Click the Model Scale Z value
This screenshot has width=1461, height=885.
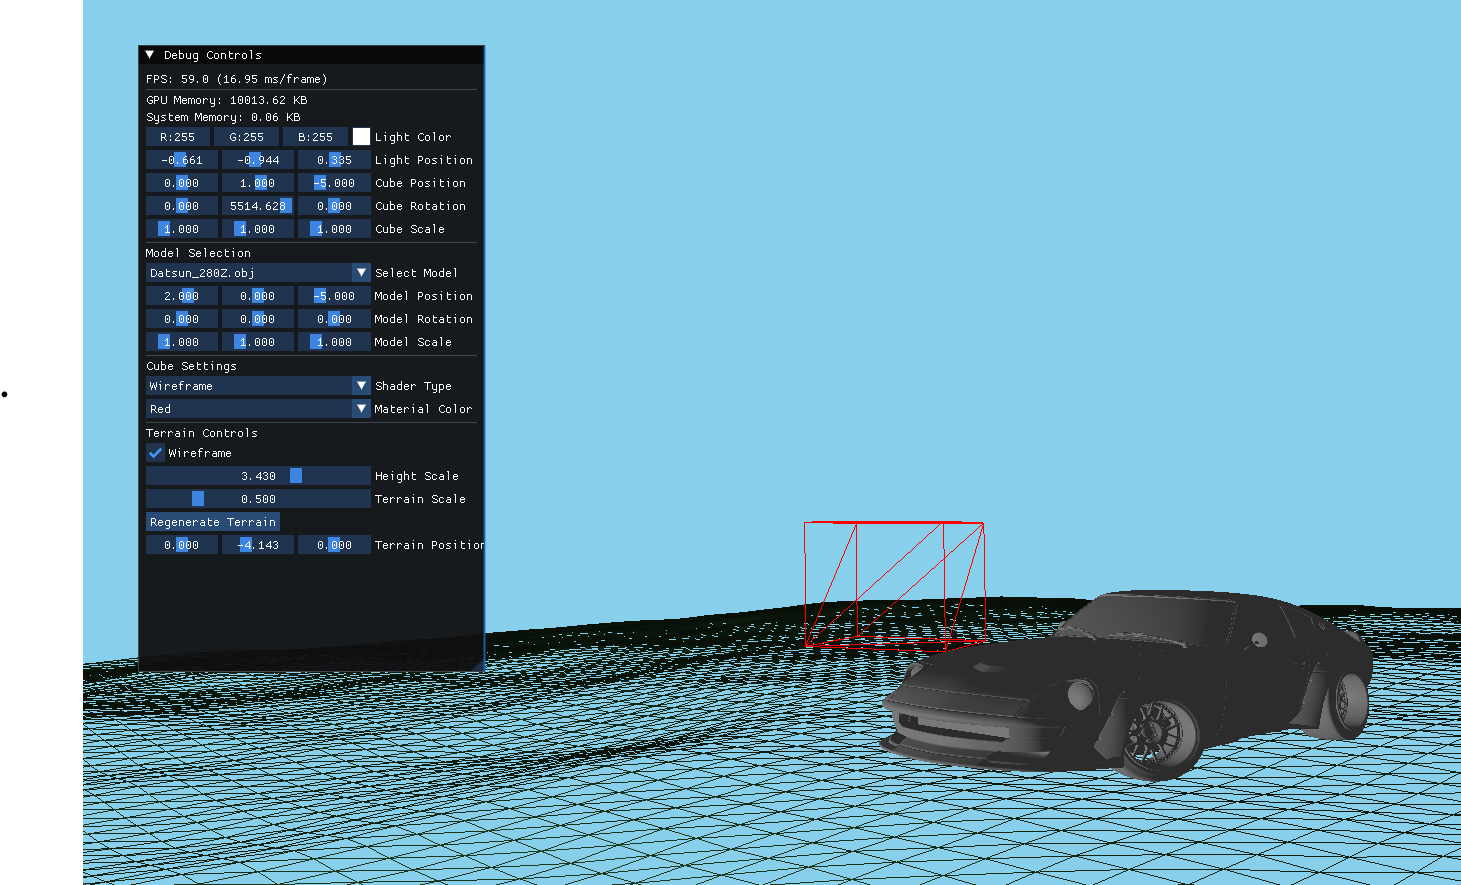coord(334,341)
